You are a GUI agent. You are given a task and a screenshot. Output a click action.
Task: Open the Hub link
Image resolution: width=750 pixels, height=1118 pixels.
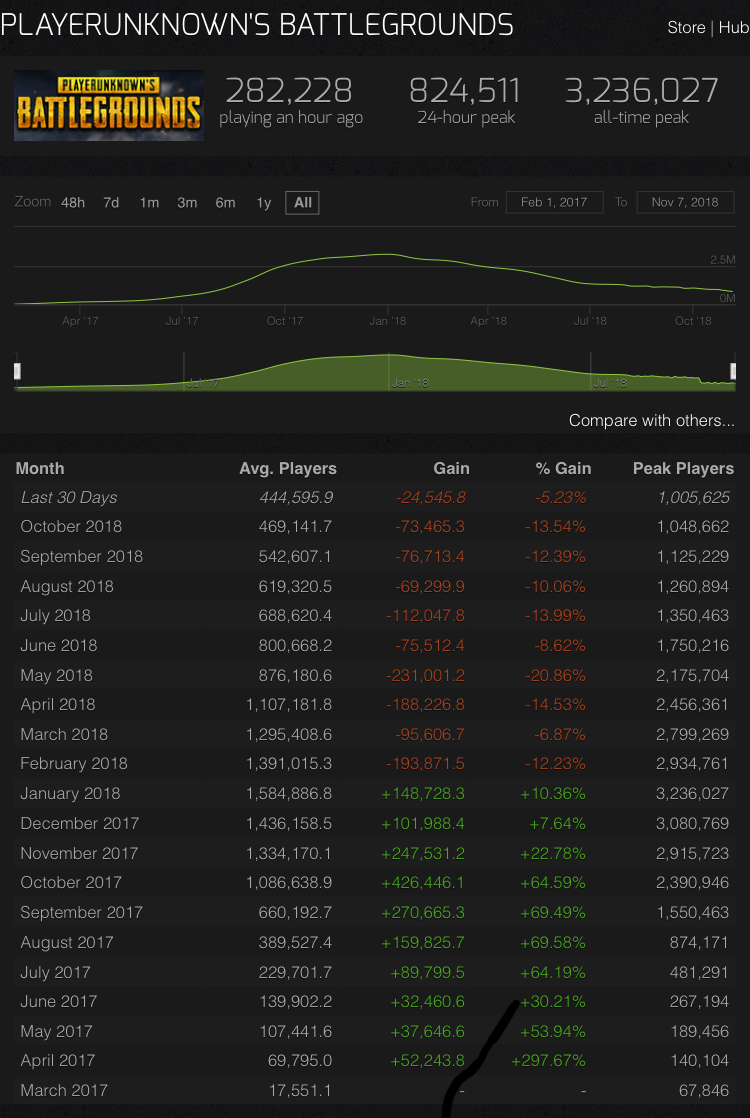pos(733,27)
